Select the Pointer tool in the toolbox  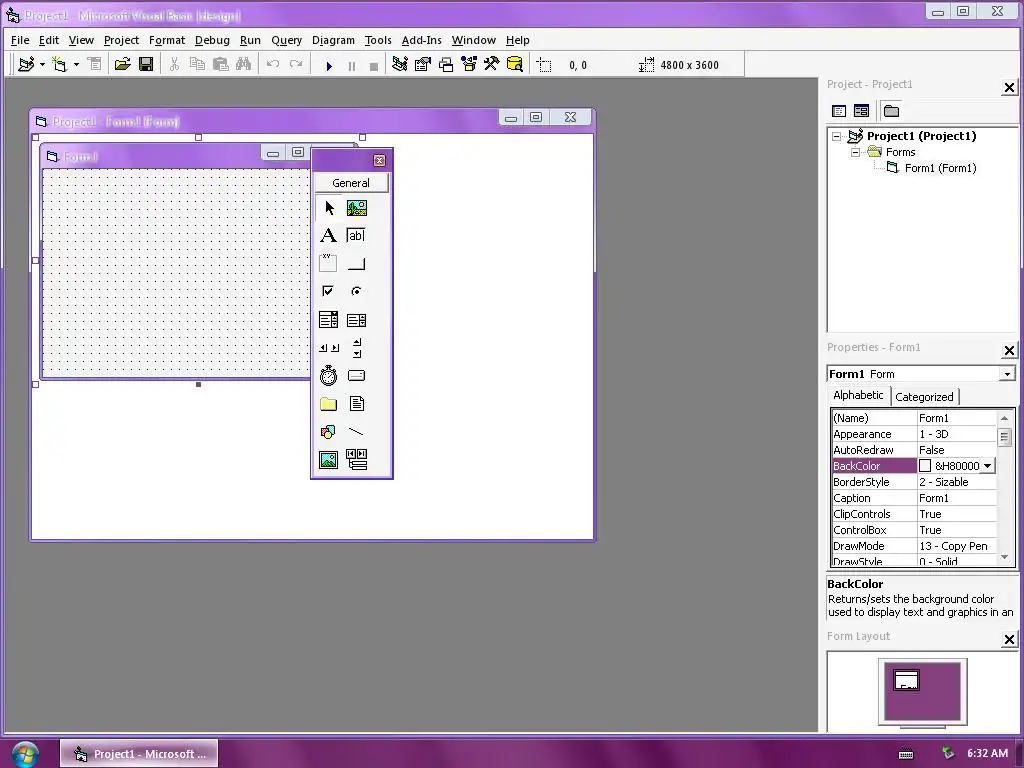click(x=328, y=208)
